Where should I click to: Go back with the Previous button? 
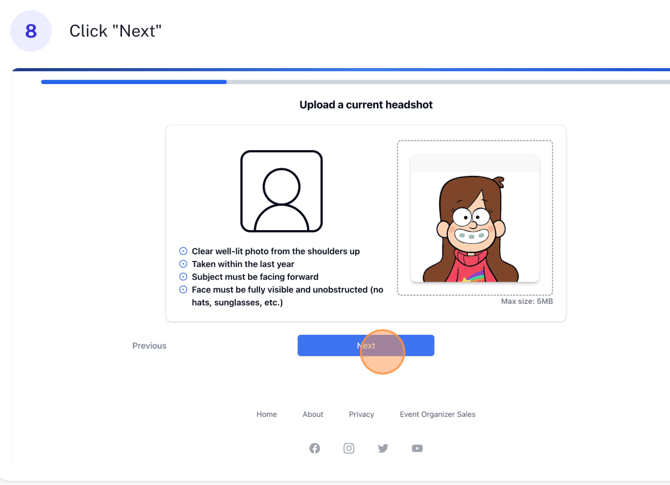coord(149,346)
